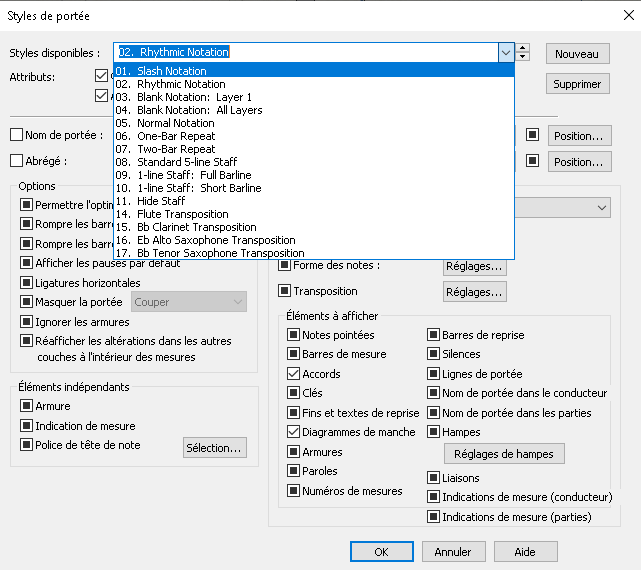The height and width of the screenshot is (570, 641).
Task: Toggle the Abrégé checkbox
Action: 16,161
